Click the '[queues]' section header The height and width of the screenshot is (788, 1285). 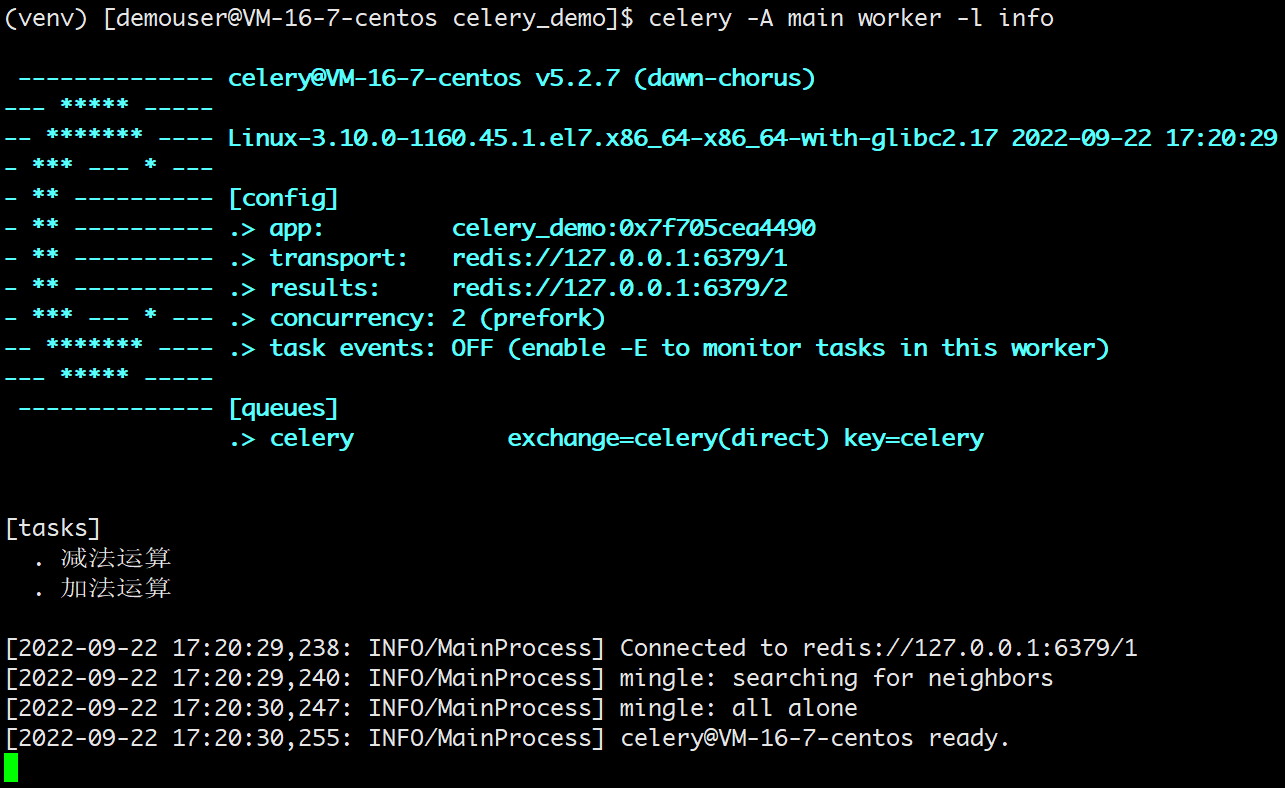coord(284,408)
